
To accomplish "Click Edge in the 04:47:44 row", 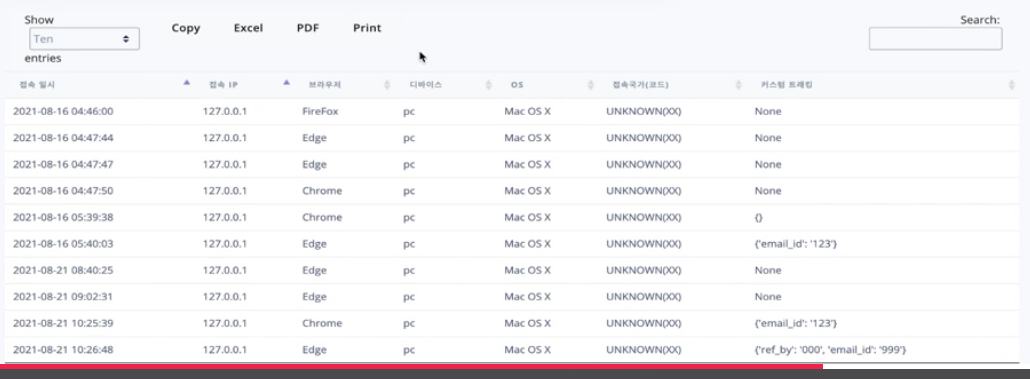I will pos(314,138).
